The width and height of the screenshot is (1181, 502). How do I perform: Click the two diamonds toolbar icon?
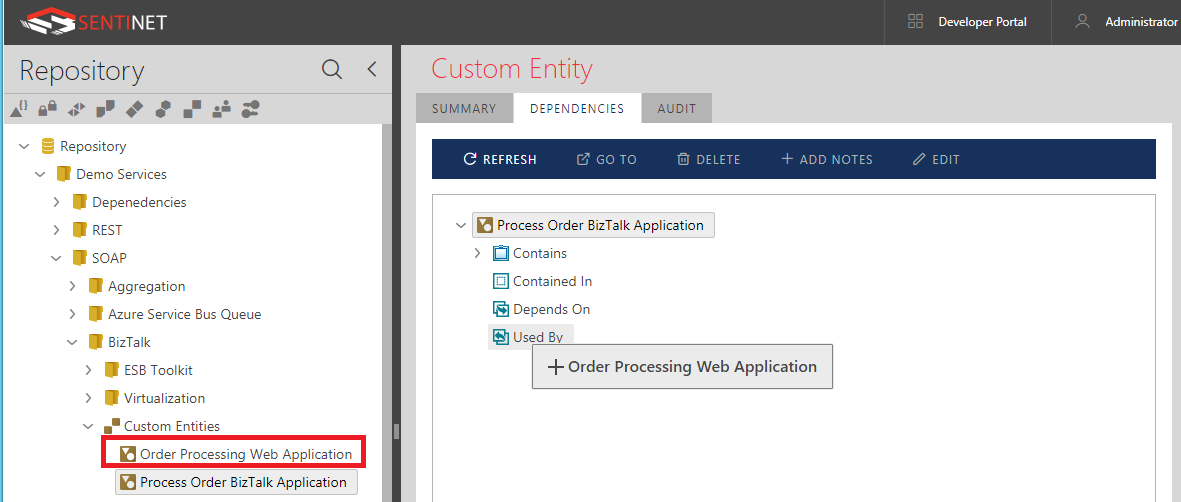tap(134, 109)
